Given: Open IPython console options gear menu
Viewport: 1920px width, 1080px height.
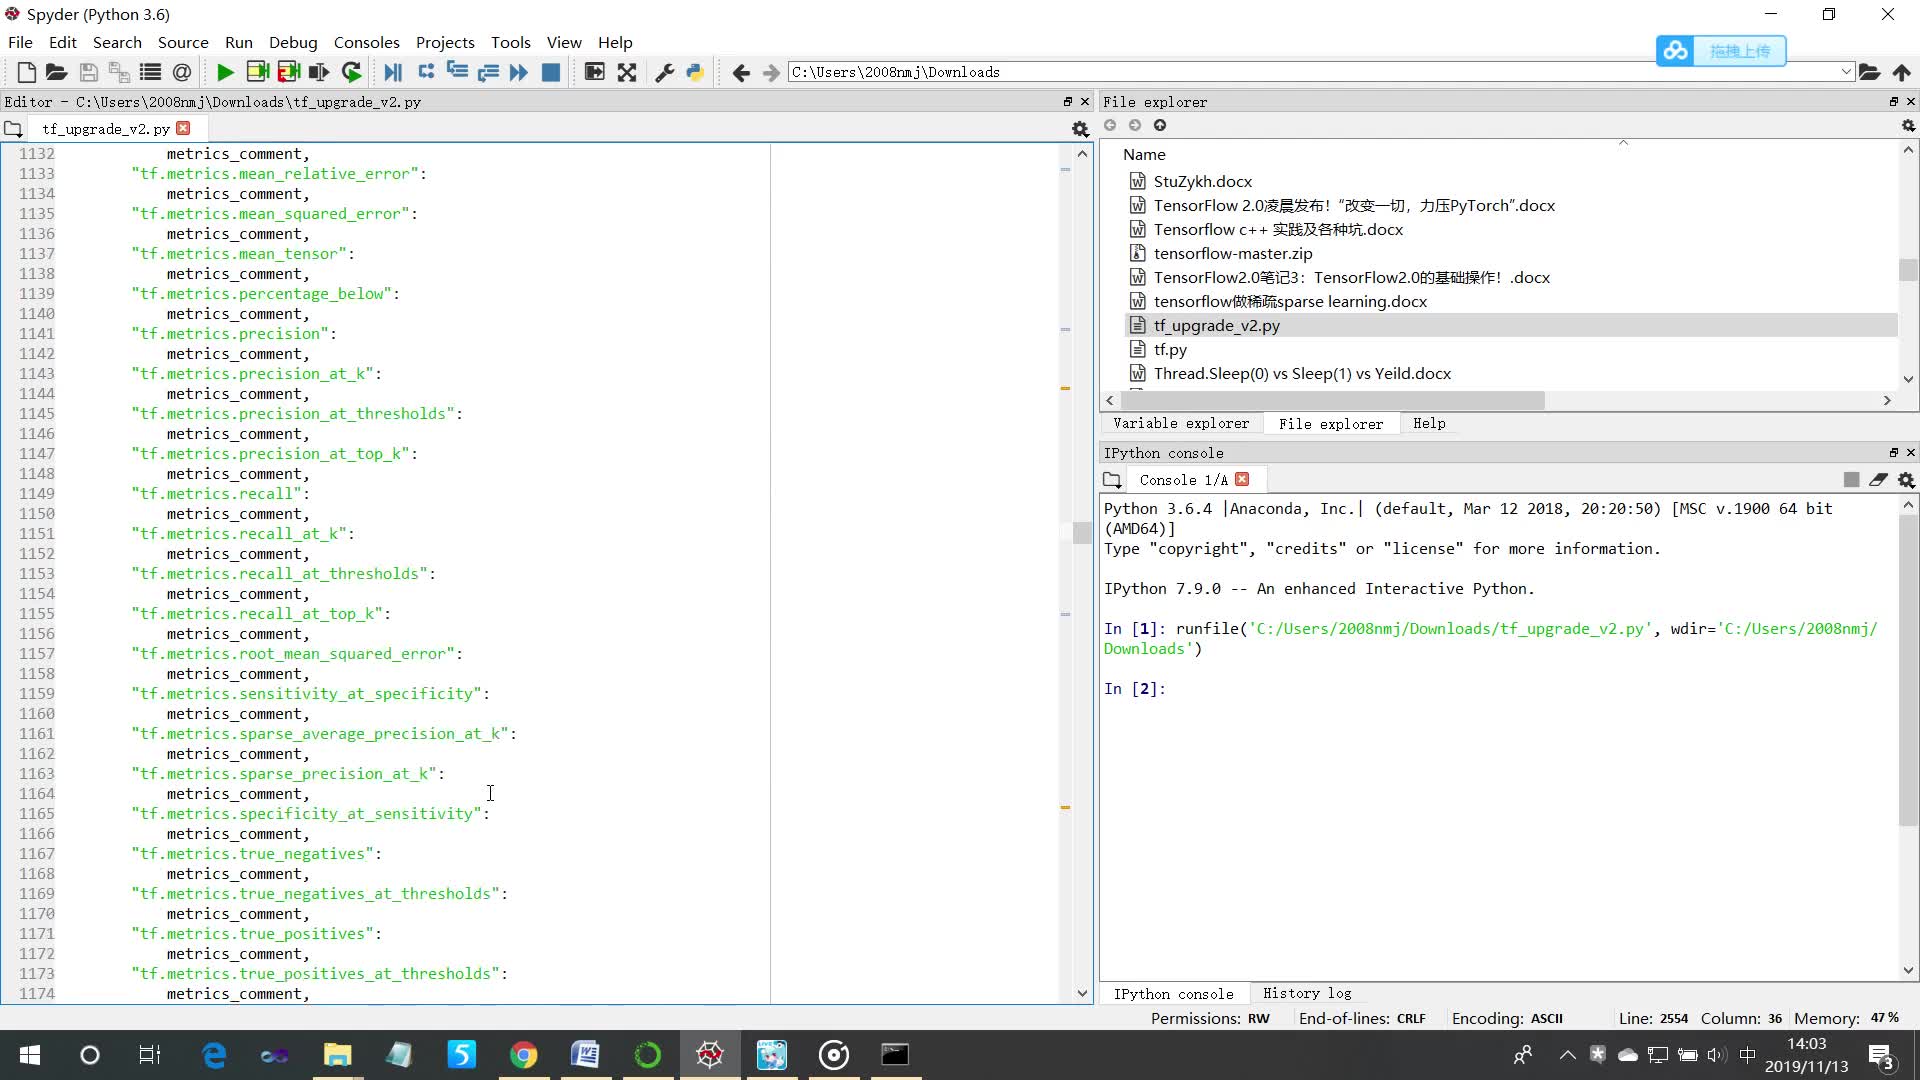Looking at the screenshot, I should [x=1906, y=480].
